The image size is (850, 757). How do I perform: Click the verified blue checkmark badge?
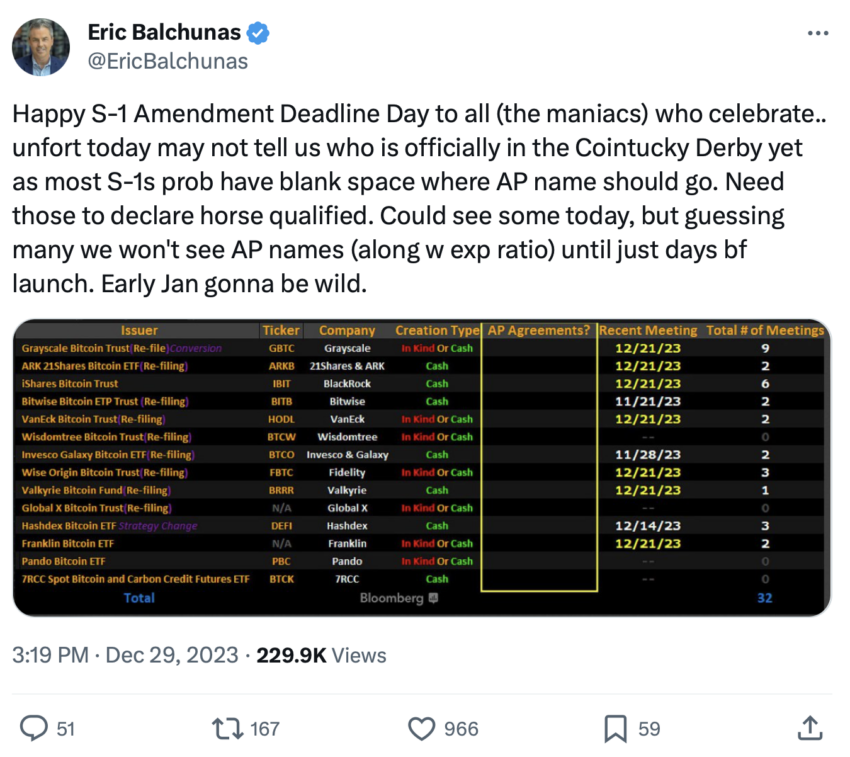(258, 33)
